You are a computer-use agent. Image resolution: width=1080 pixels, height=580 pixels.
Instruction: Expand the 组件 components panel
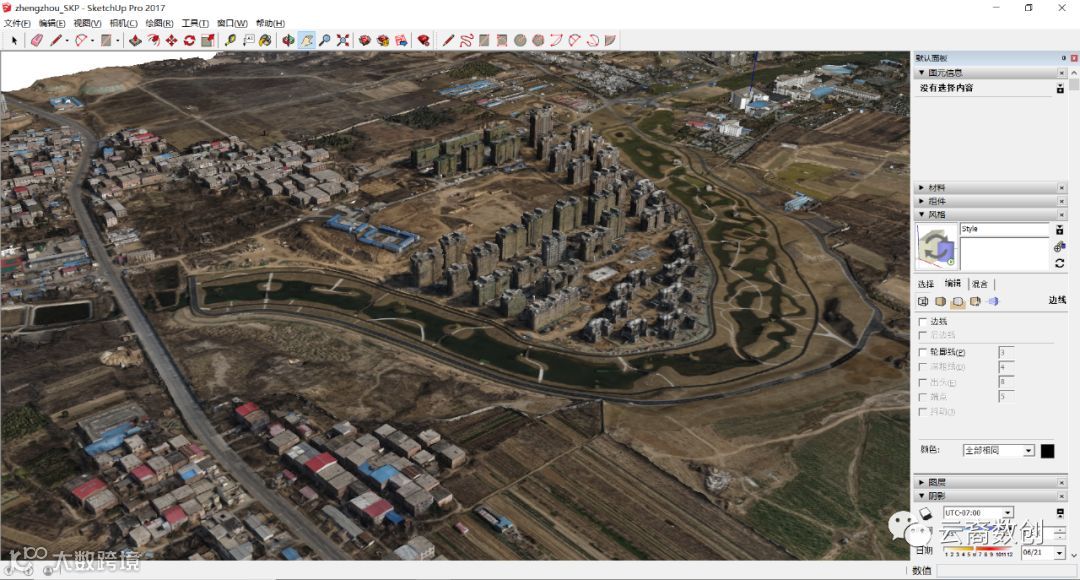(x=922, y=201)
